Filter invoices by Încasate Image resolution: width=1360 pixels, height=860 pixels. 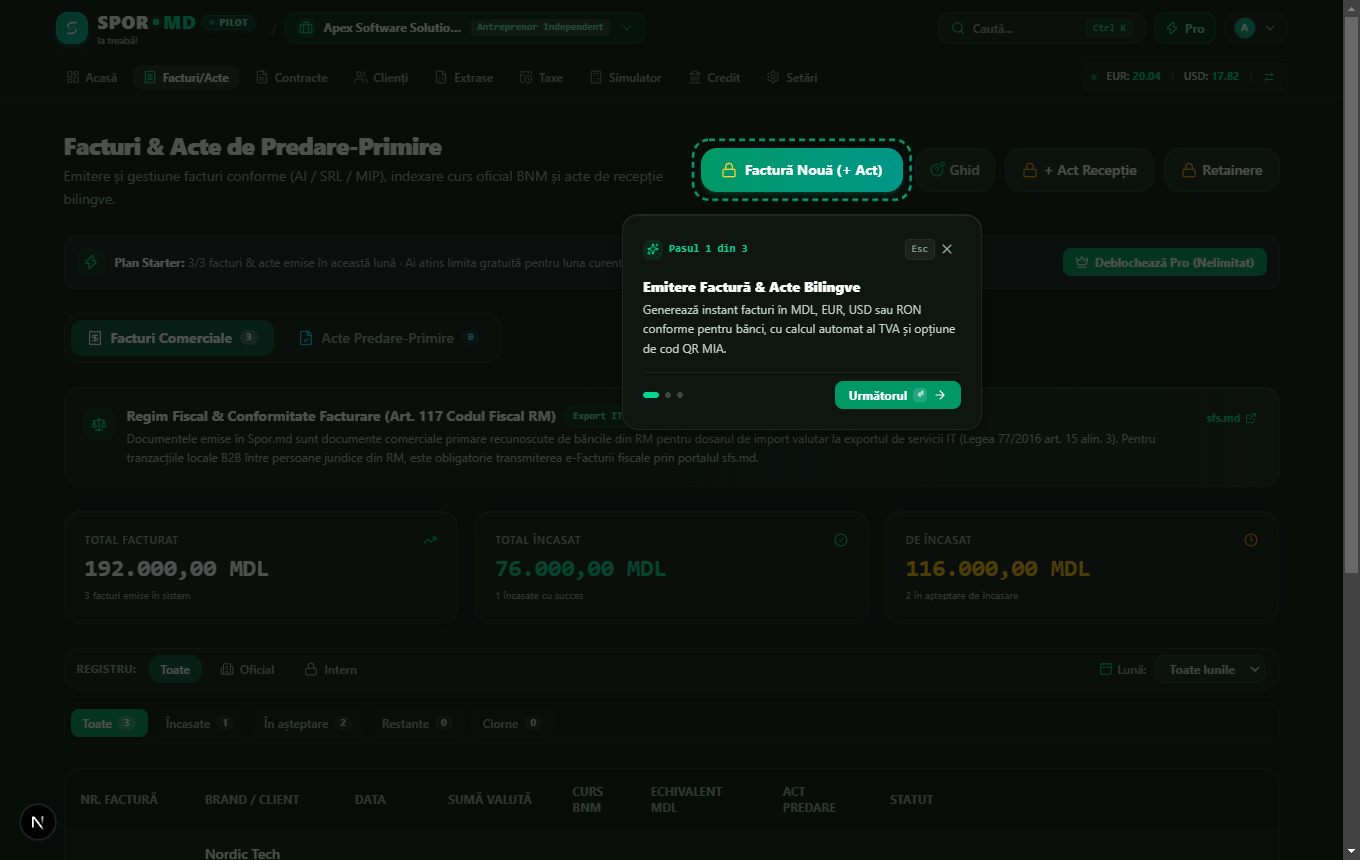pos(199,723)
